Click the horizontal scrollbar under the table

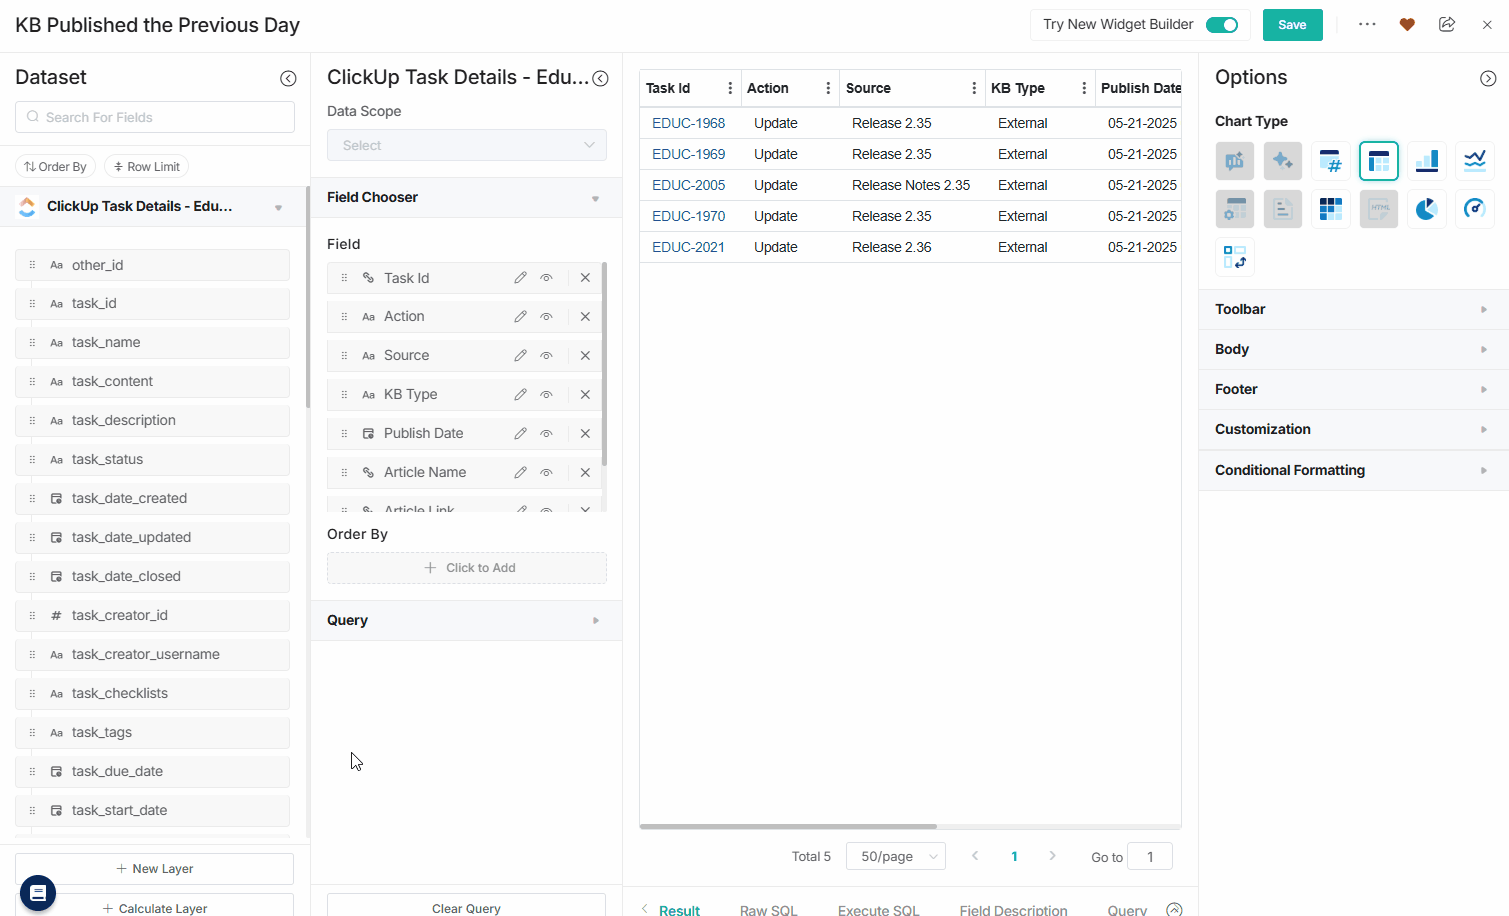[x=788, y=827]
